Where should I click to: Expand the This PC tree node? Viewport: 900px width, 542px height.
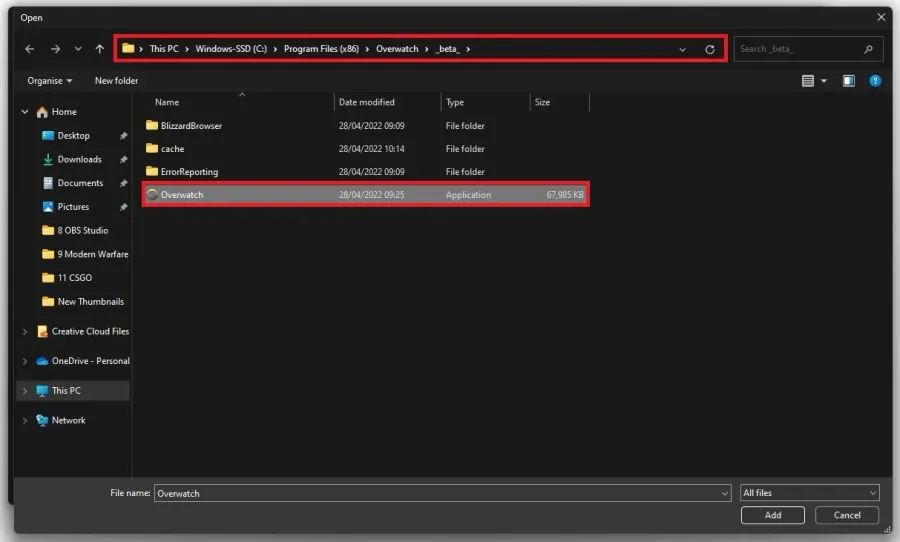(25, 390)
